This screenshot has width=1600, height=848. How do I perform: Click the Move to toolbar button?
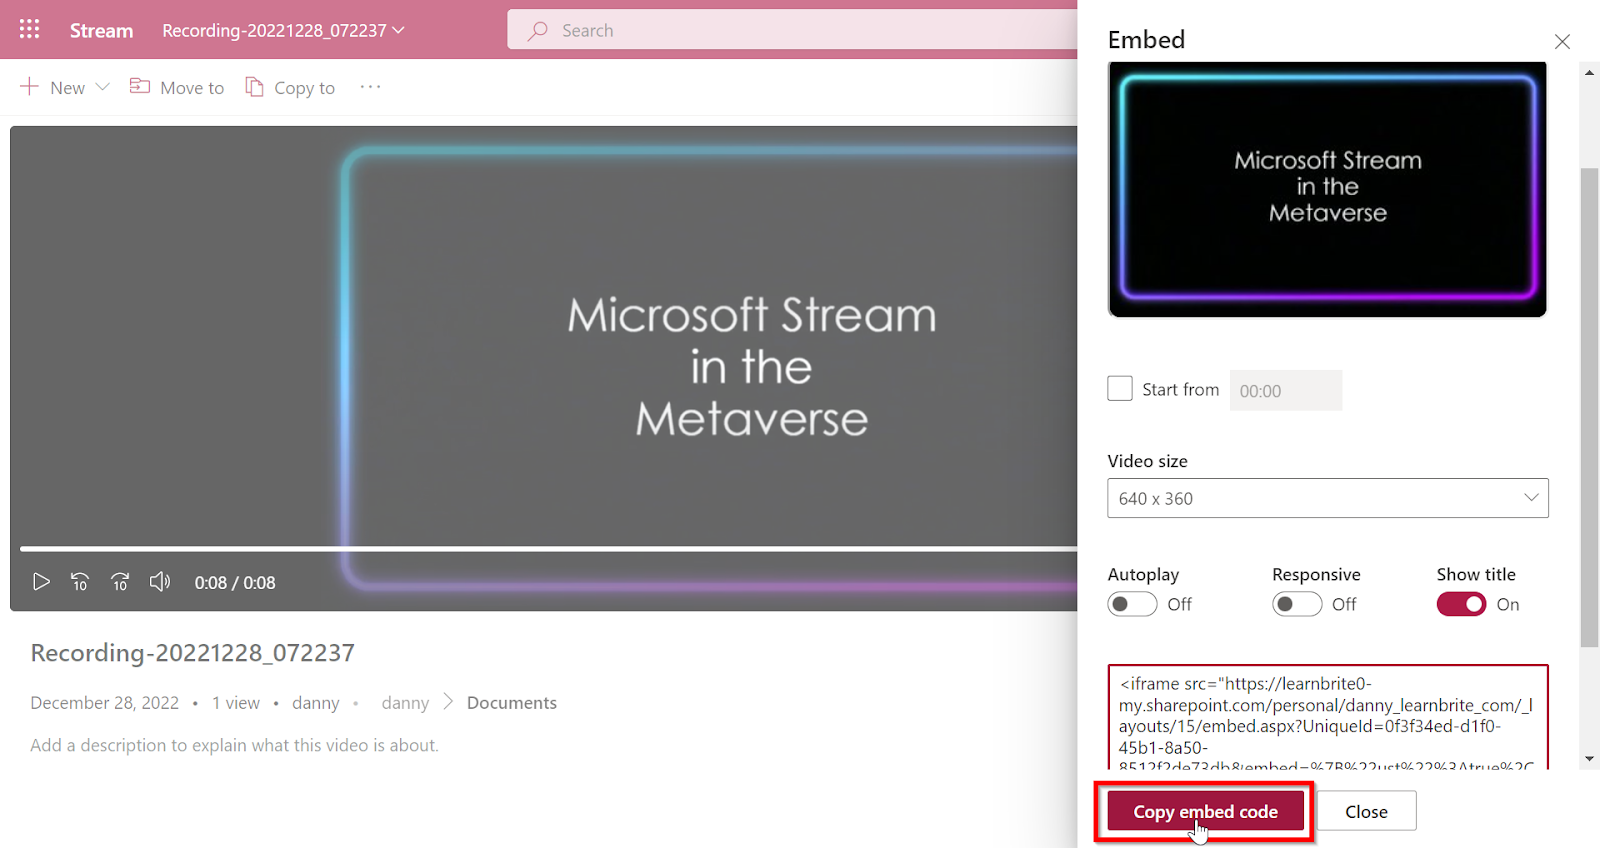coord(177,87)
